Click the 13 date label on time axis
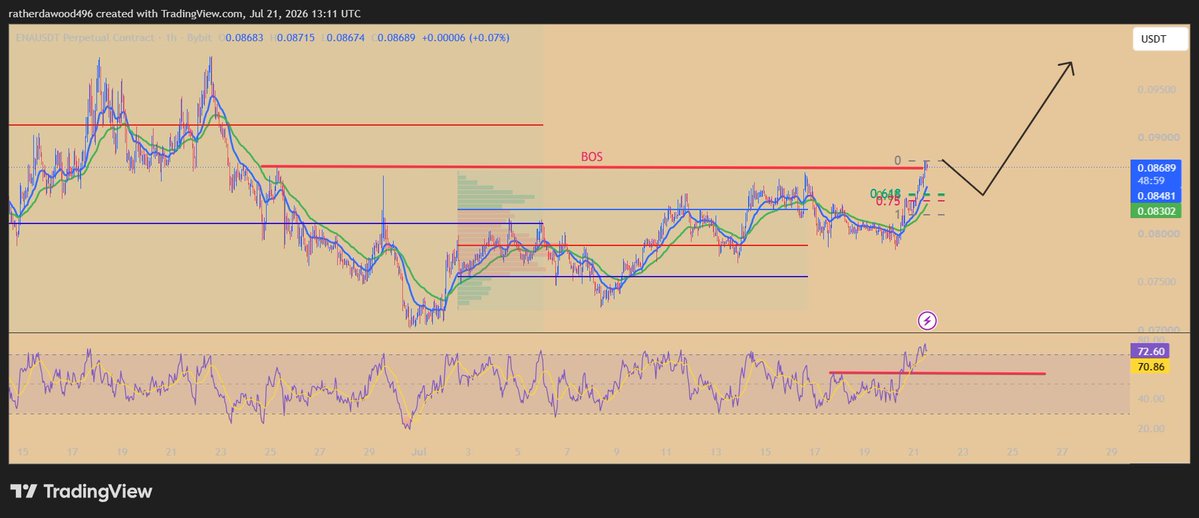Viewport: 1199px width, 518px height. click(716, 452)
